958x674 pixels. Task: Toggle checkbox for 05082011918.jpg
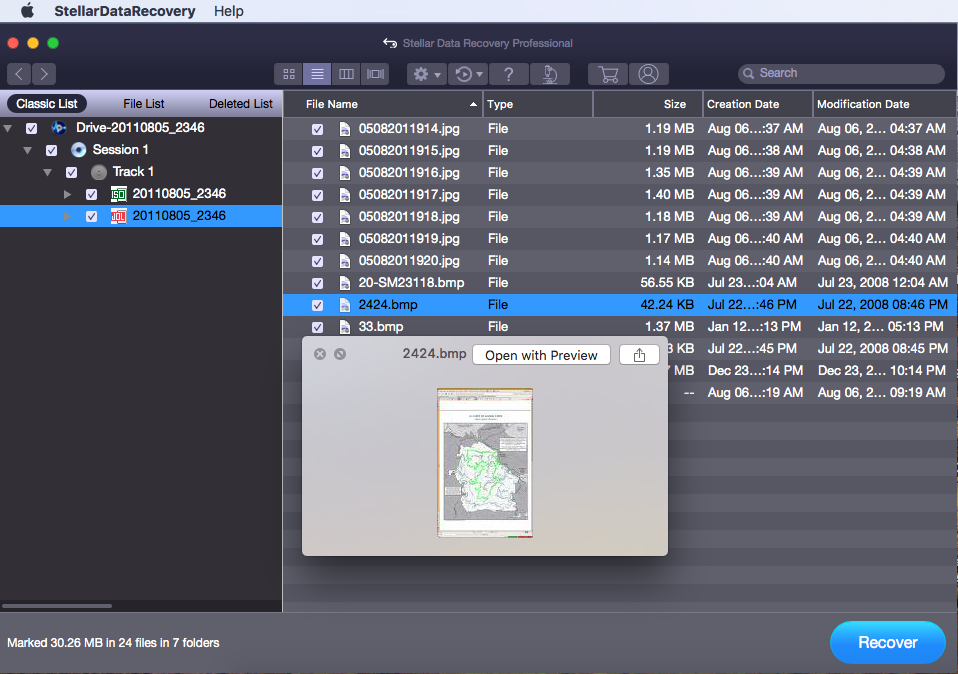pyautogui.click(x=317, y=217)
